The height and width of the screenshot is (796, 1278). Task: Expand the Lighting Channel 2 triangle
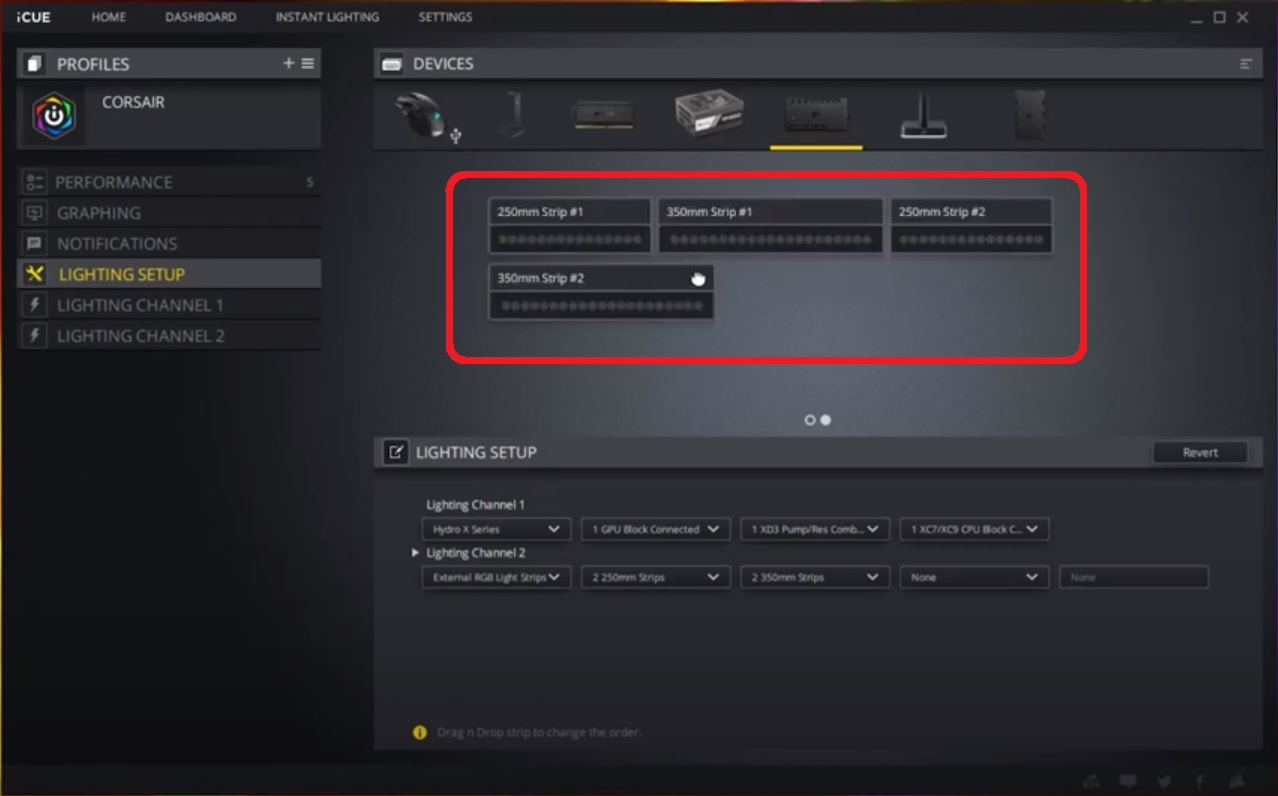pyautogui.click(x=416, y=553)
